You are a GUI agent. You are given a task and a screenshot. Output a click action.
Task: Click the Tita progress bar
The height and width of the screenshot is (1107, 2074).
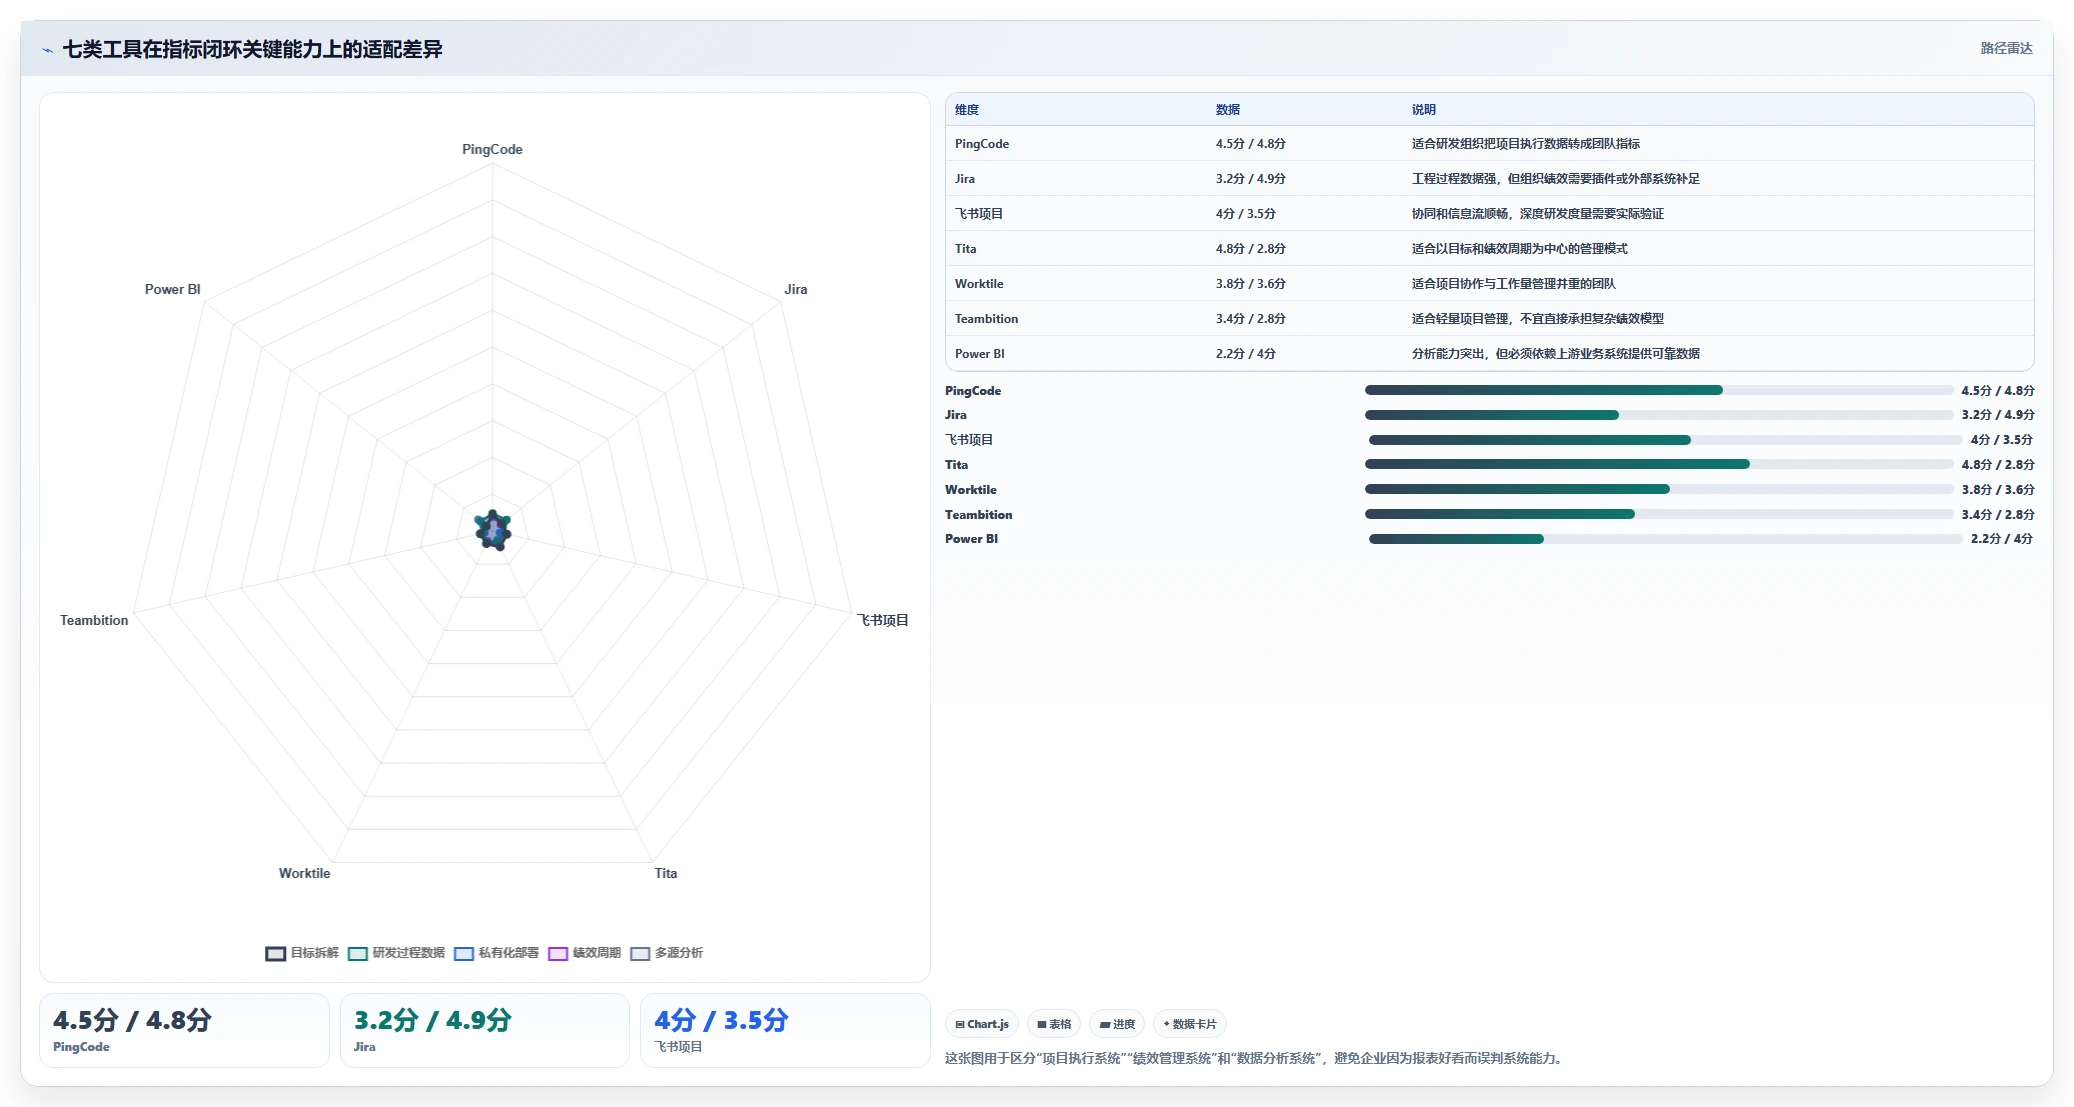pos(1658,464)
